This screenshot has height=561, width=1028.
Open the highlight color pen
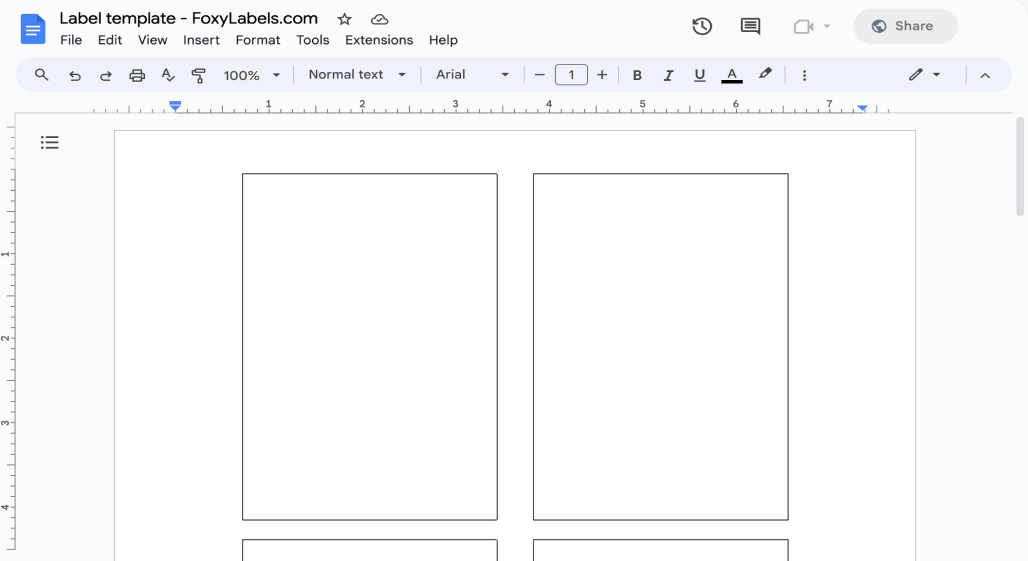pyautogui.click(x=765, y=74)
